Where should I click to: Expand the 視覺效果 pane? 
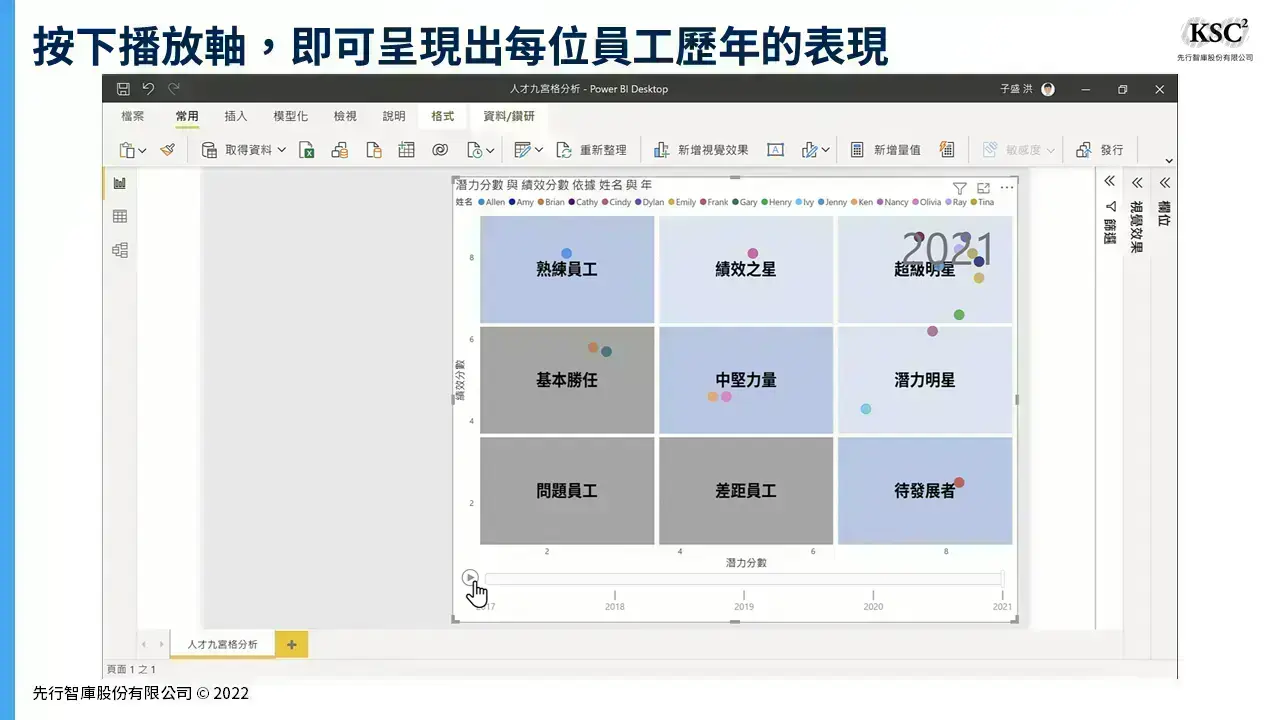[1137, 182]
